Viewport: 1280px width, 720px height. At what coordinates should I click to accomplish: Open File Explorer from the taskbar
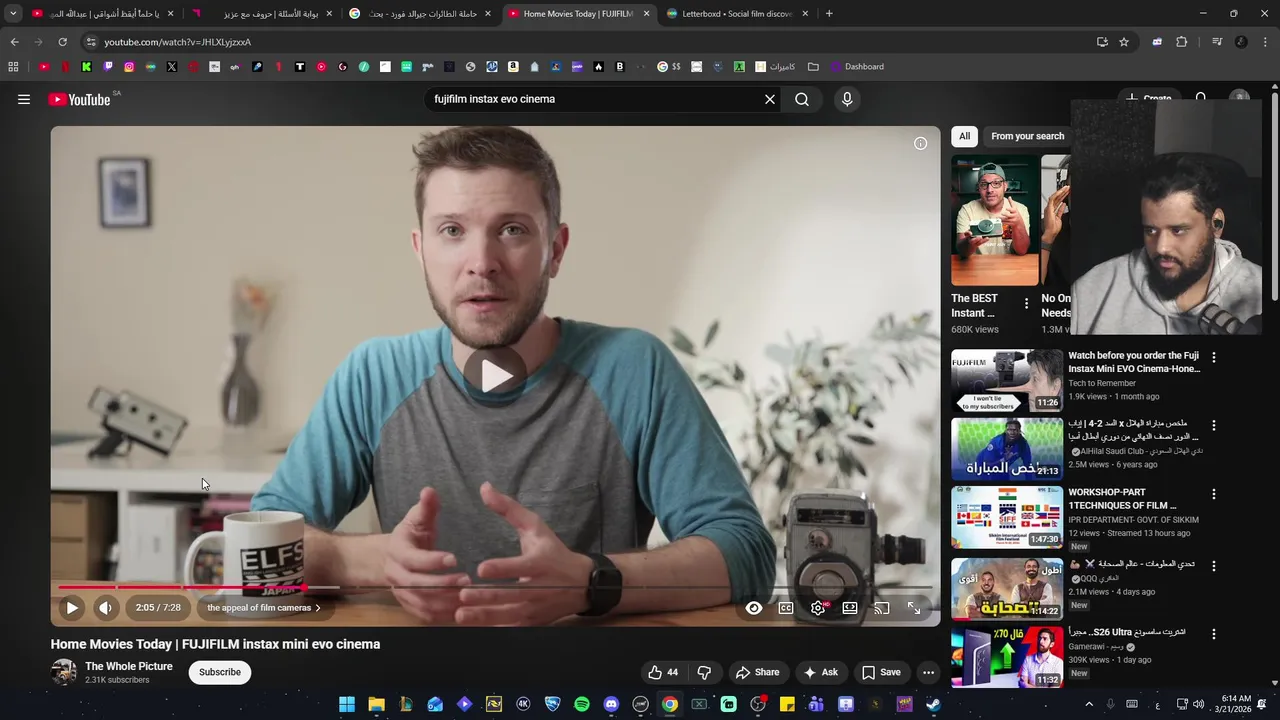376,704
